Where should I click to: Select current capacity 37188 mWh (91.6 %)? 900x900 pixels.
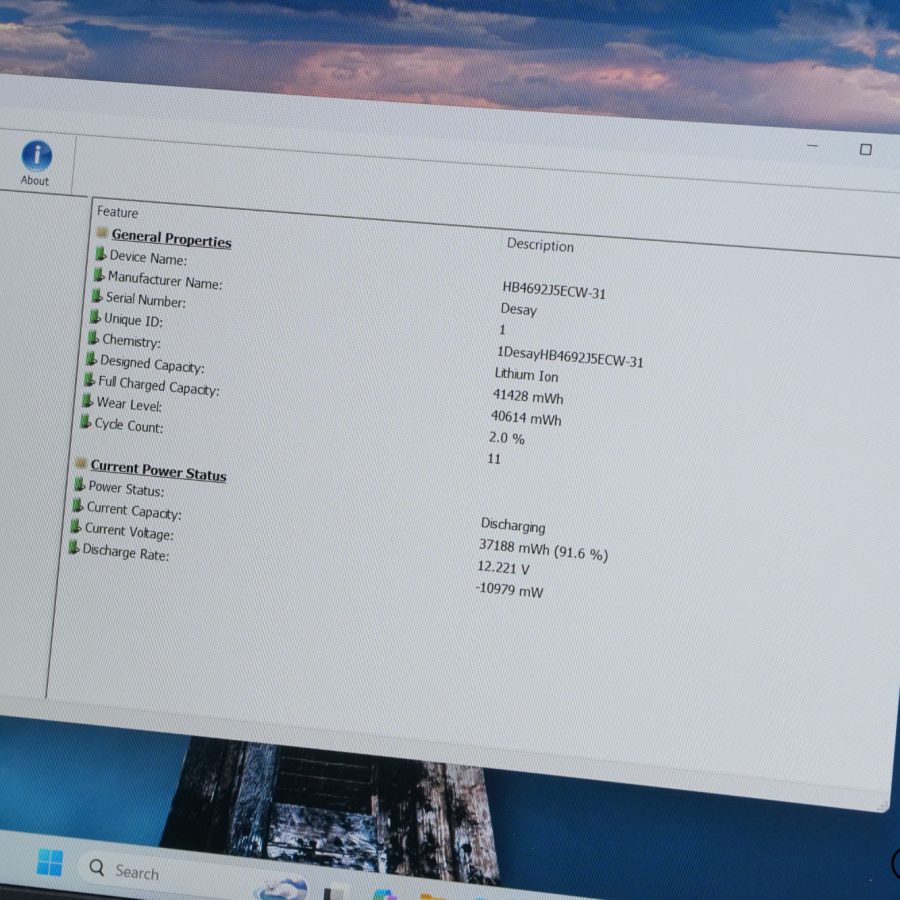tap(544, 550)
